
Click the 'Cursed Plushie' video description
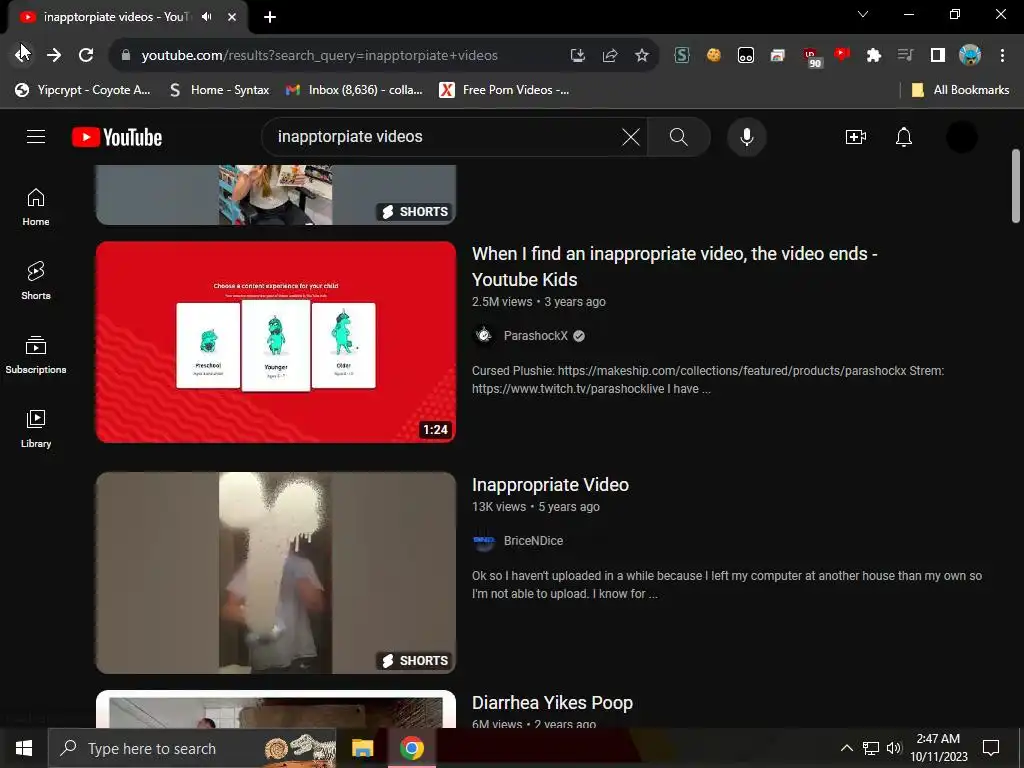click(708, 379)
